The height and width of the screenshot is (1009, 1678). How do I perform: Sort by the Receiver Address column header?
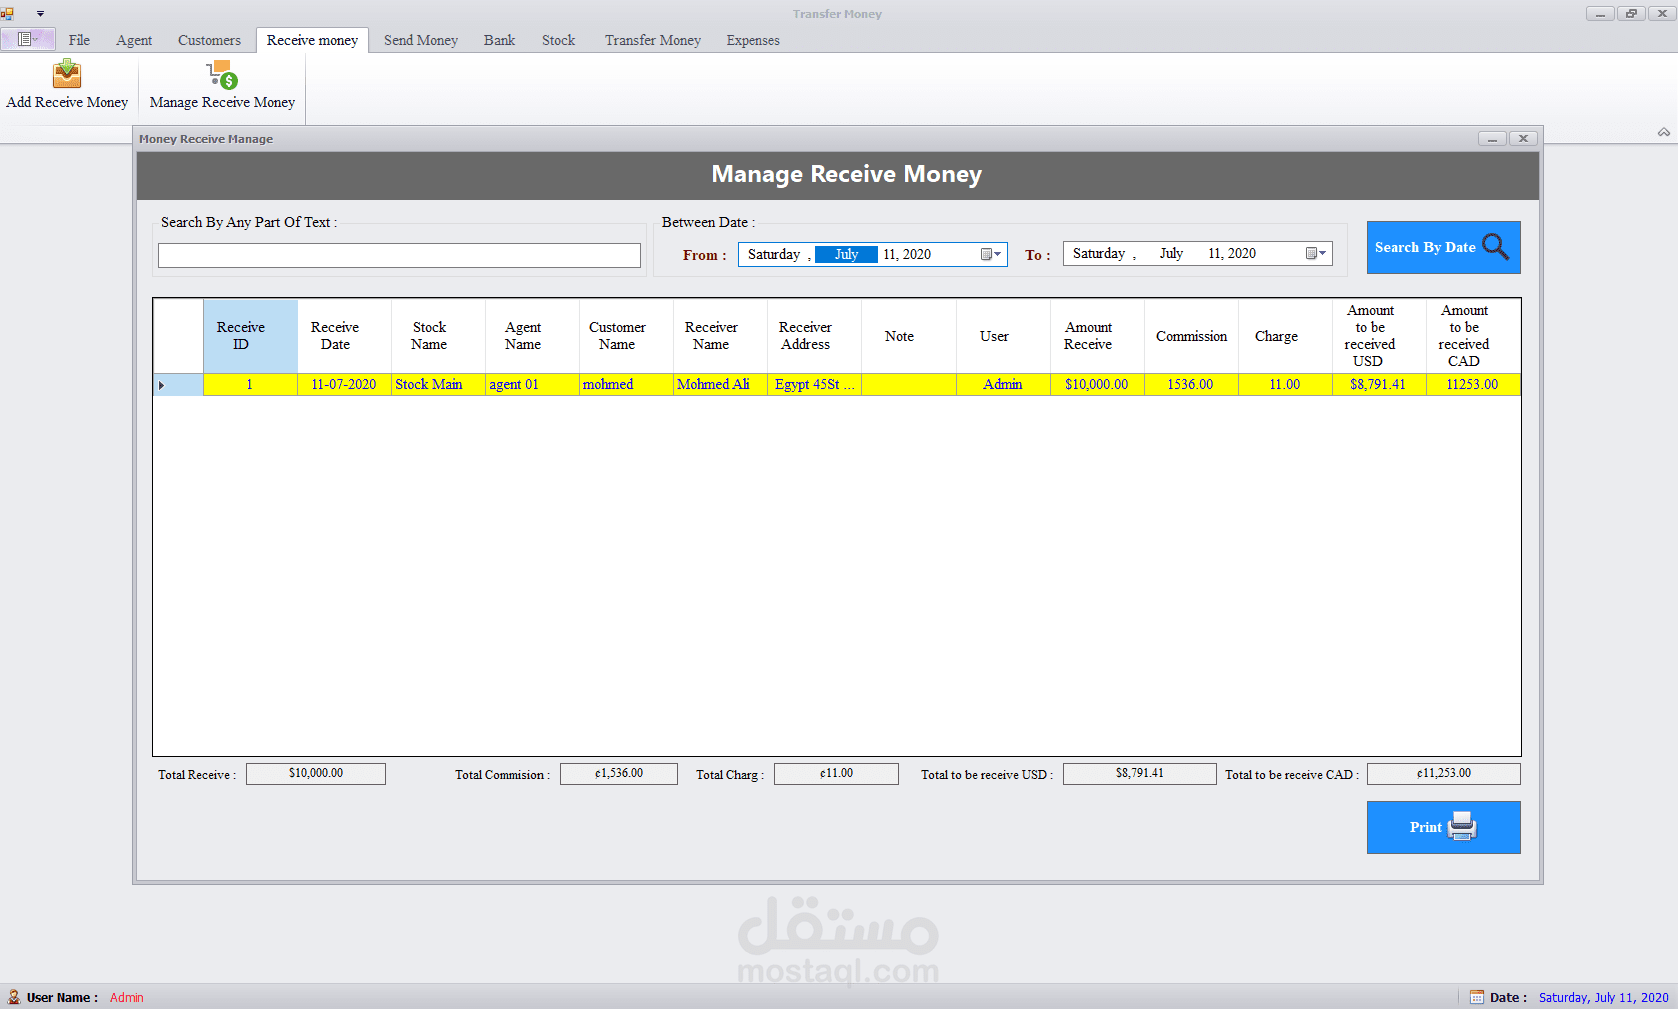814,336
